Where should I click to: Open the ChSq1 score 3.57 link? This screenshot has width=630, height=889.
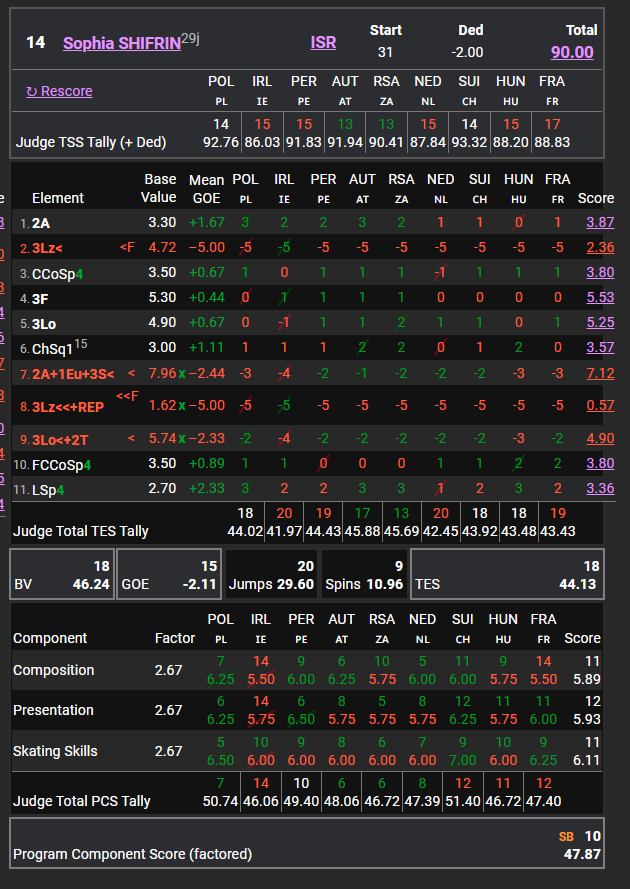(599, 347)
